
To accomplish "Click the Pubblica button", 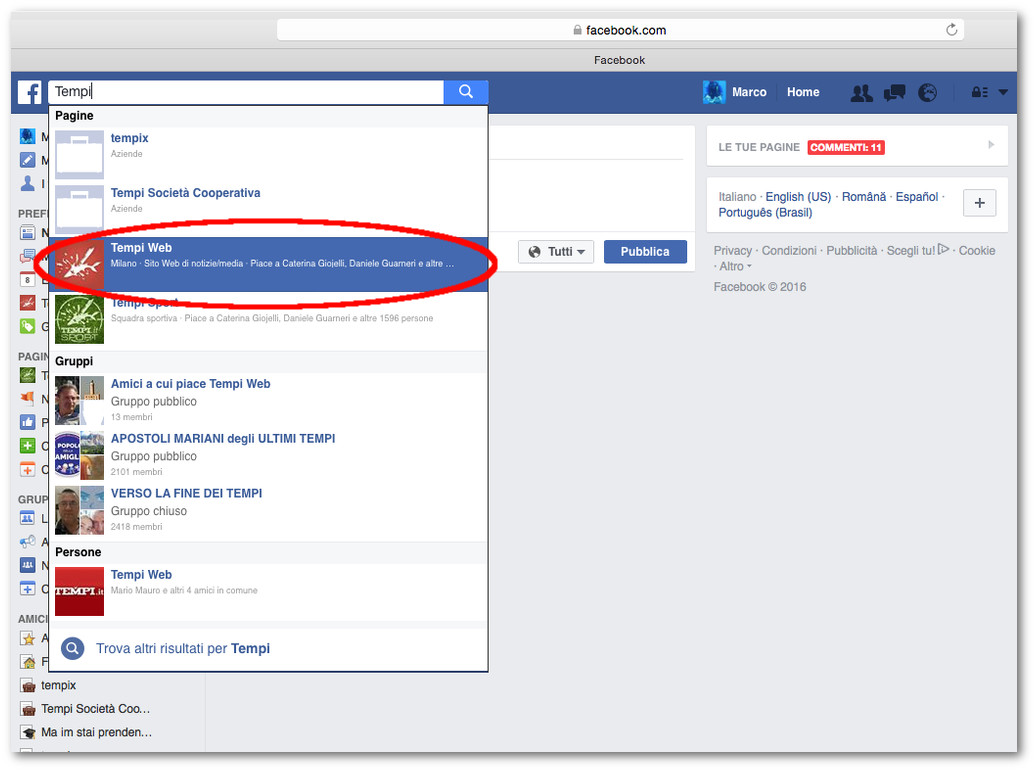I will click(x=645, y=251).
